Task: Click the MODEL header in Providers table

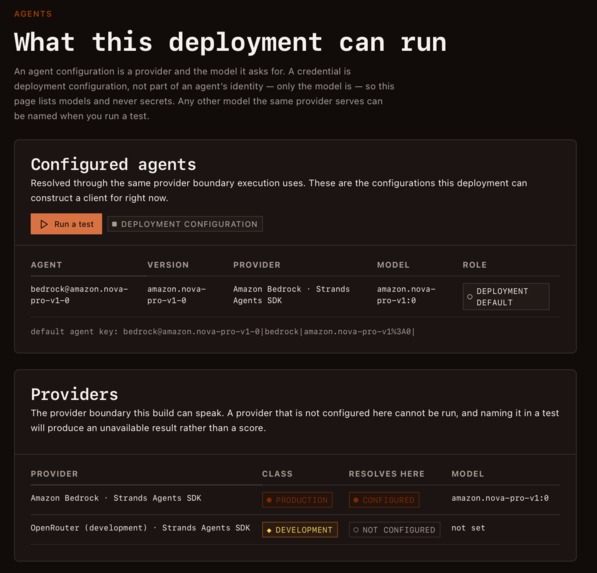Action: click(x=468, y=474)
